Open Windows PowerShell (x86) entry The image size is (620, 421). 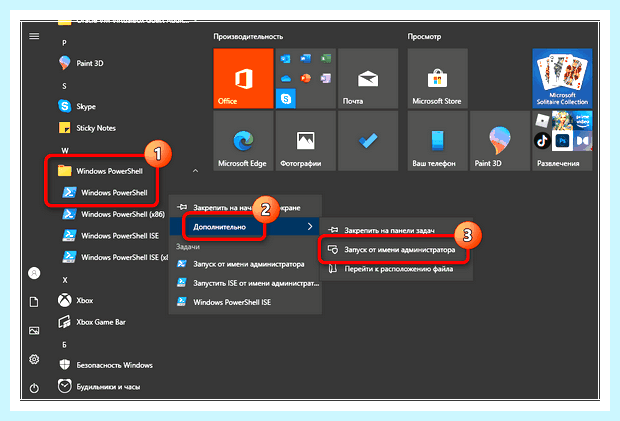[113, 214]
